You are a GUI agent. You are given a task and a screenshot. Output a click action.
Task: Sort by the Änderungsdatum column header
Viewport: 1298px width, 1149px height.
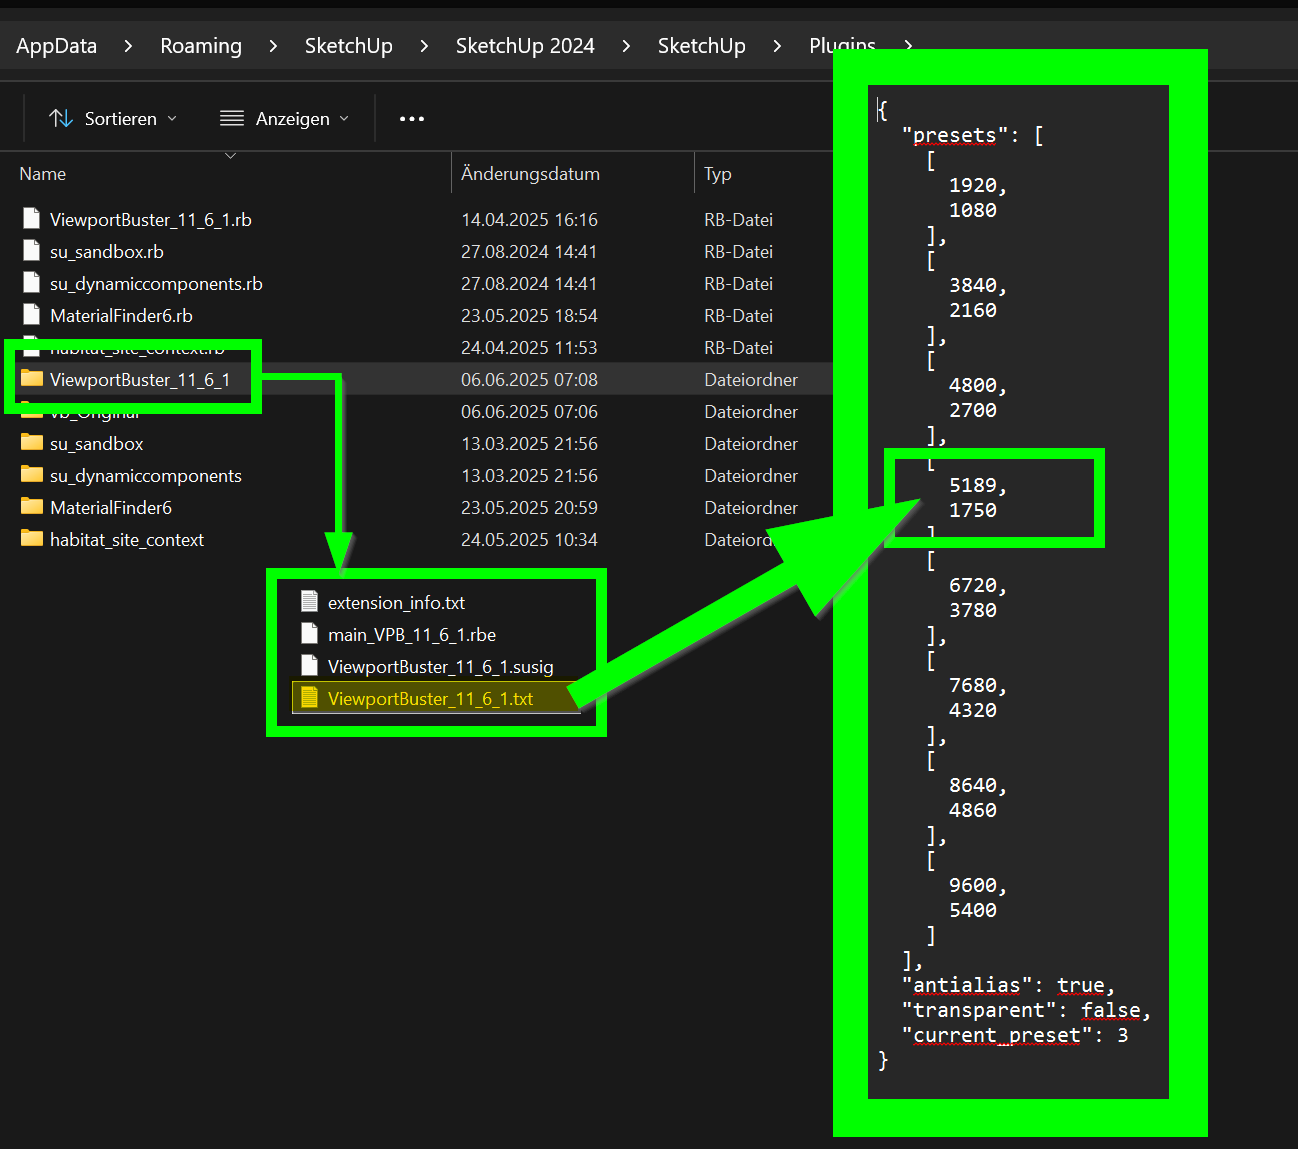coord(530,174)
